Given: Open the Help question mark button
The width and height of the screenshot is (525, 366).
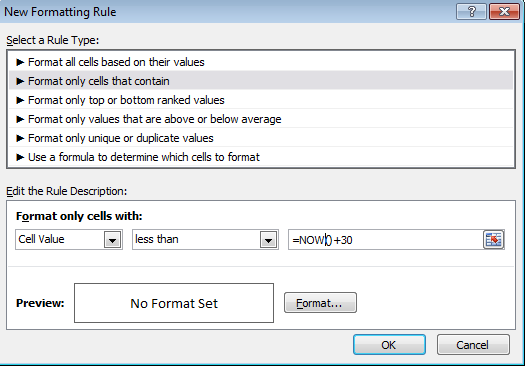Looking at the screenshot, I should pyautogui.click(x=471, y=12).
